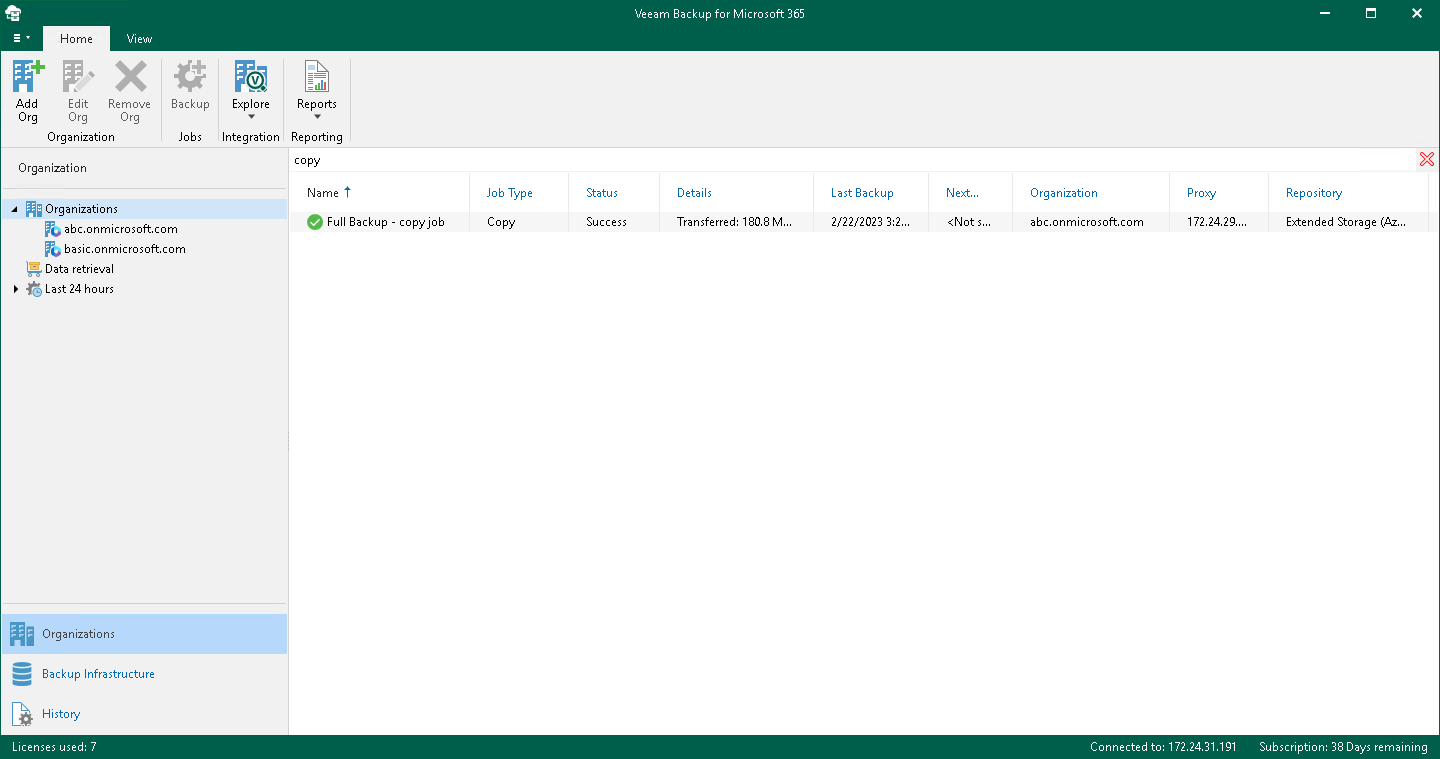Click the '2/22/2023 3:2...' last backup cell

871,222
